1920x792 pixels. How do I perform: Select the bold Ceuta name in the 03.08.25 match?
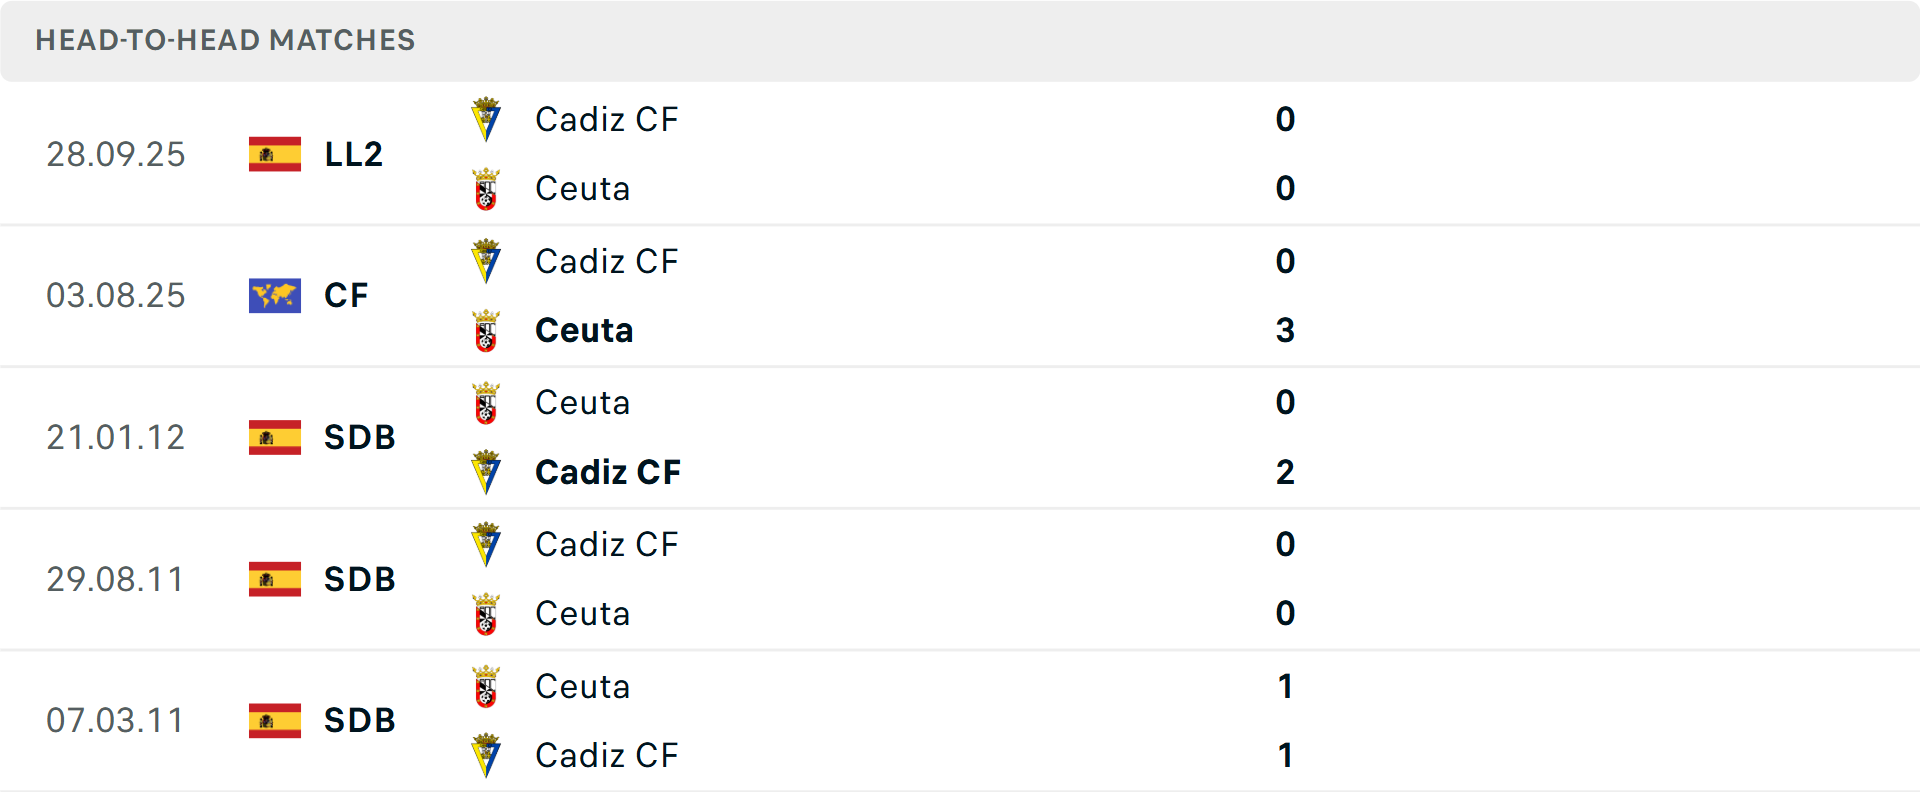(x=584, y=330)
